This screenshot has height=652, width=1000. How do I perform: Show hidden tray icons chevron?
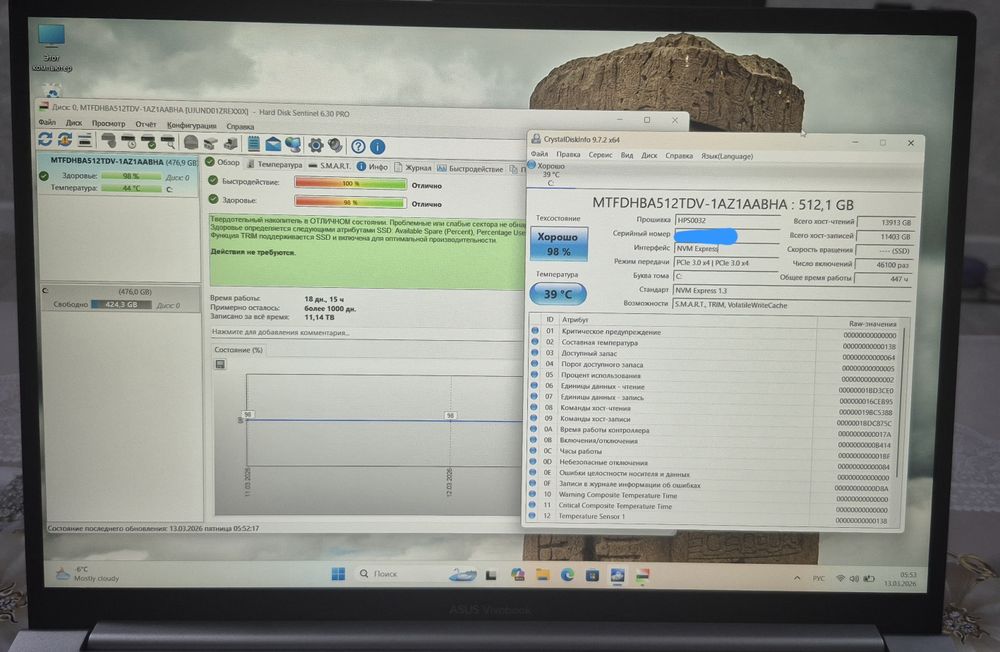[797, 578]
